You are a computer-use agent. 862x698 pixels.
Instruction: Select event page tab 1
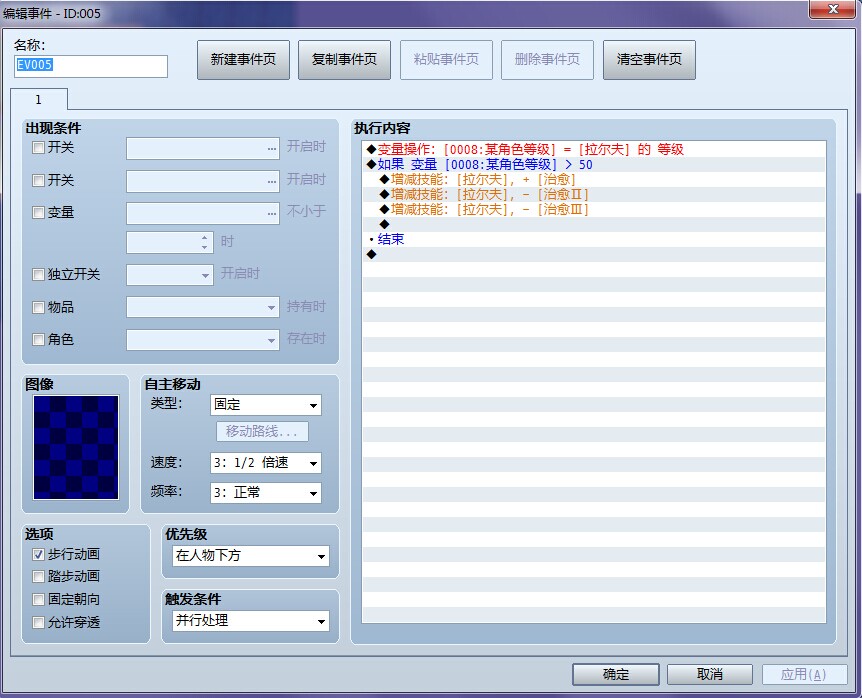(38, 99)
